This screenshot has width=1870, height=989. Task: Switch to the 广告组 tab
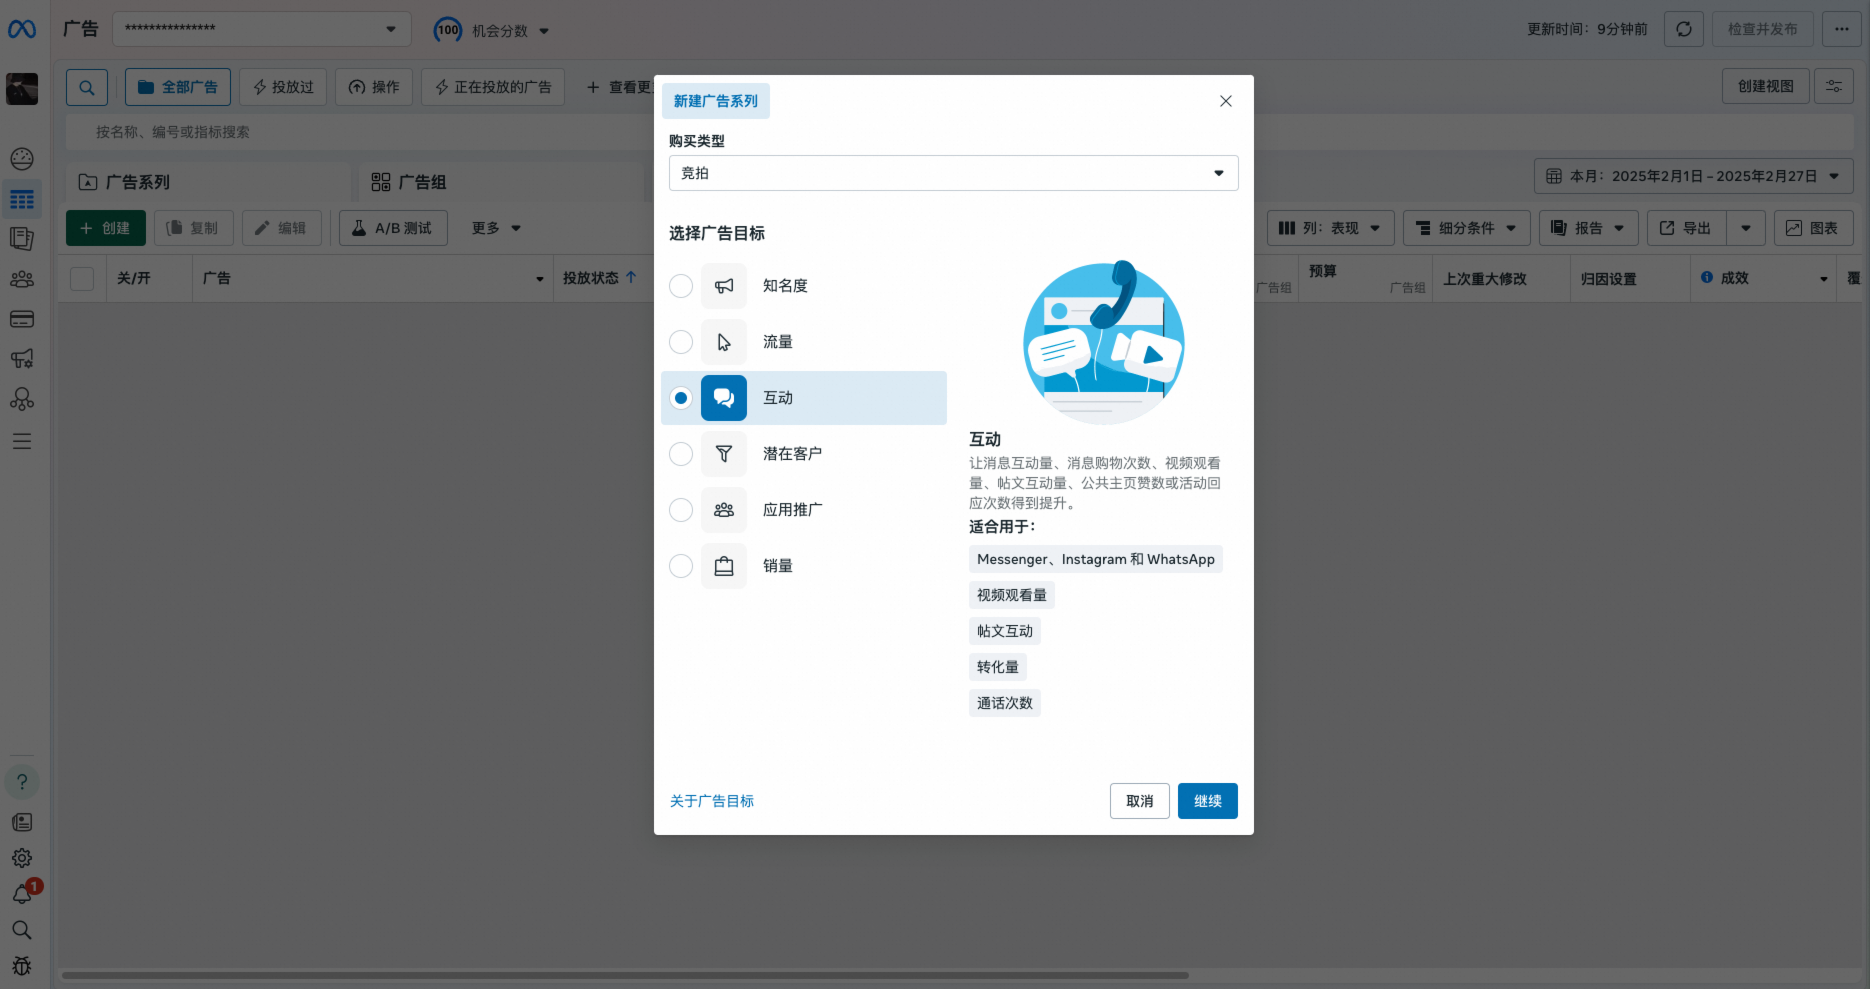[x=500, y=182]
